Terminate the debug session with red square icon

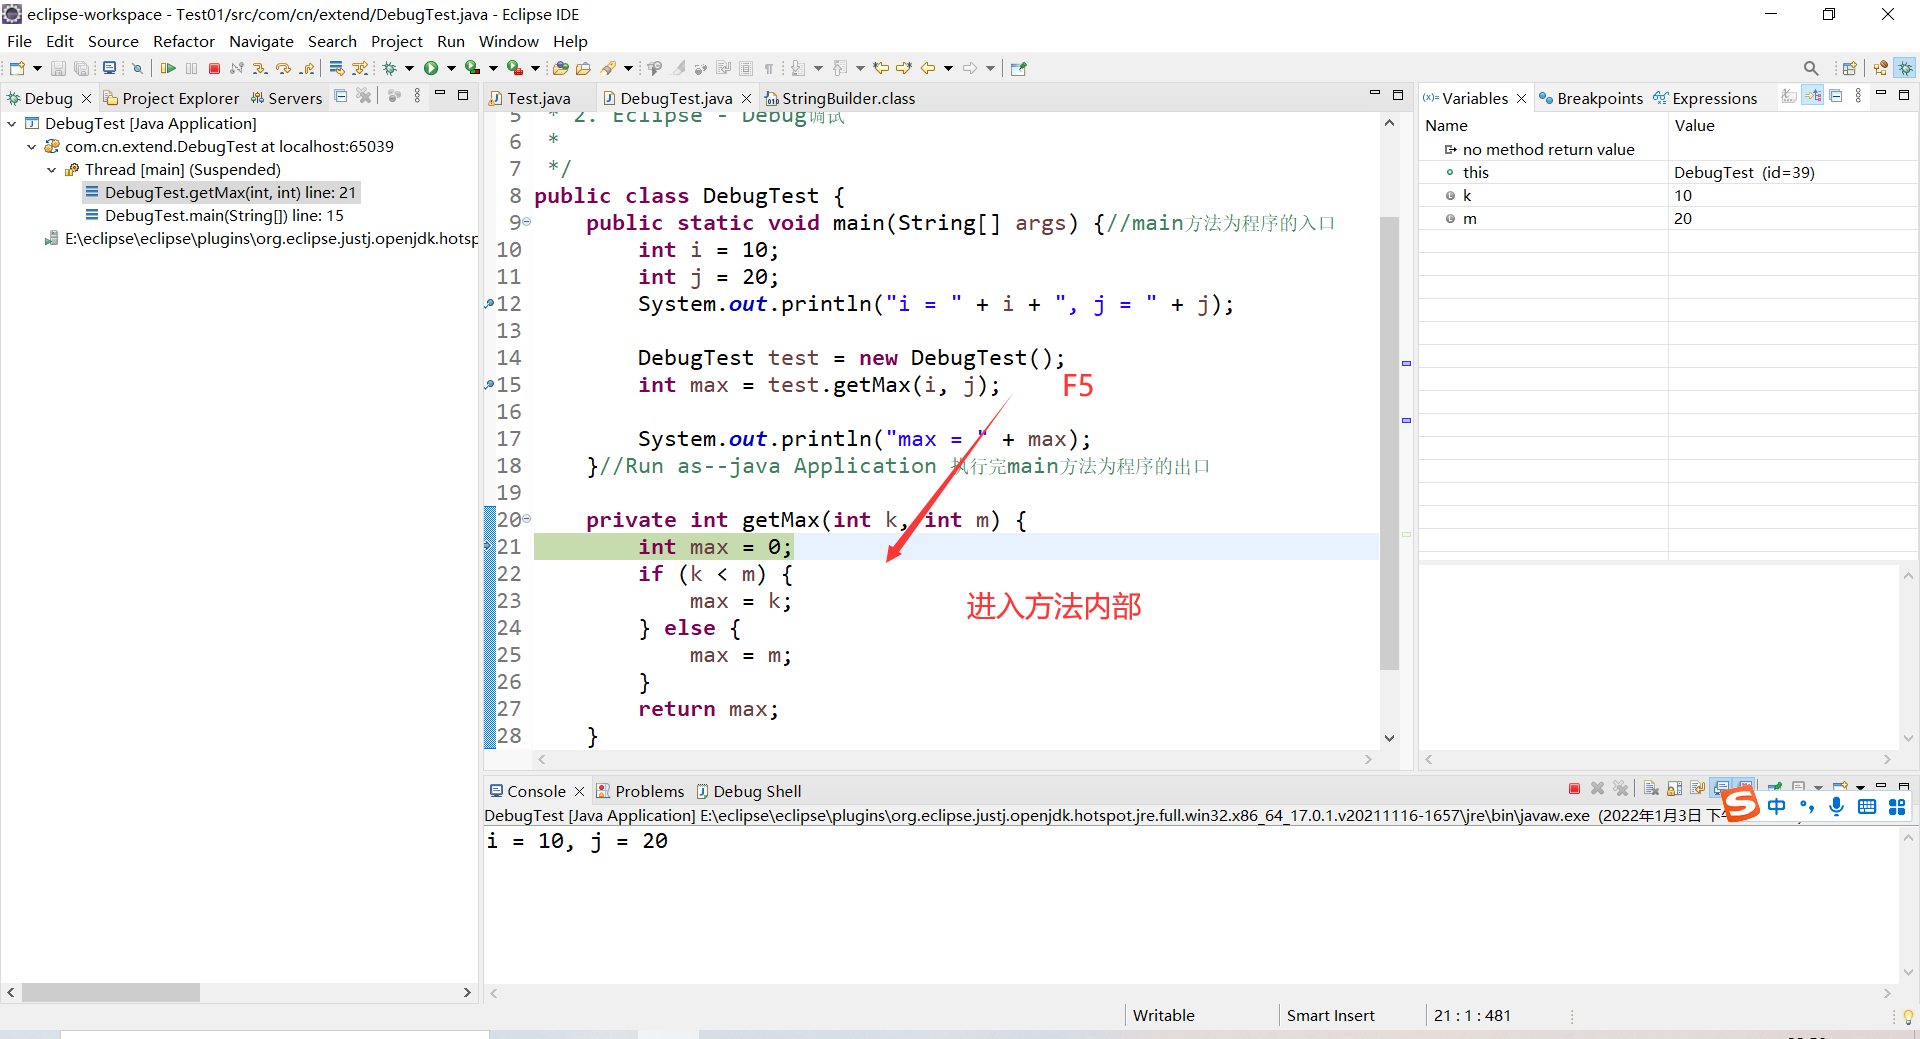[214, 67]
